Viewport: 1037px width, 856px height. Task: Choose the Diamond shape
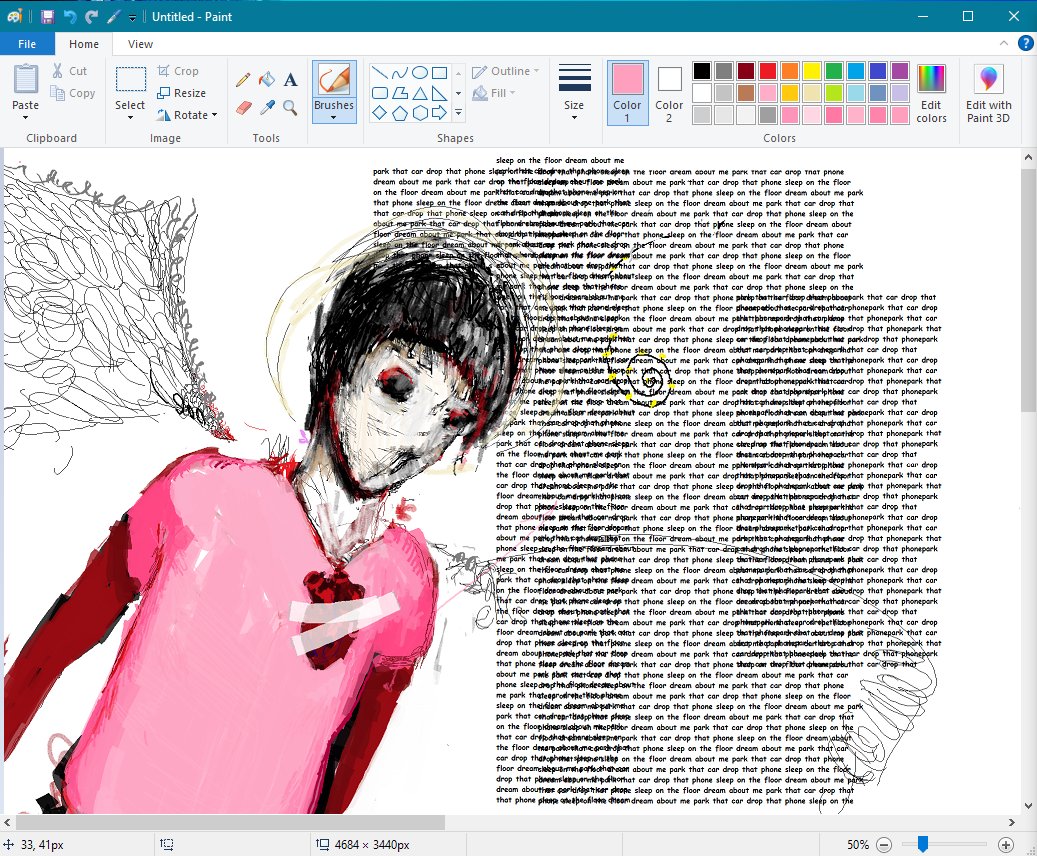(380, 113)
